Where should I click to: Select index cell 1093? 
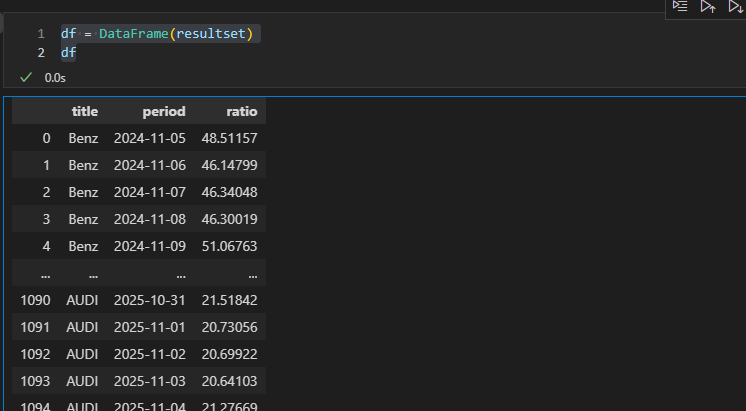pos(35,381)
